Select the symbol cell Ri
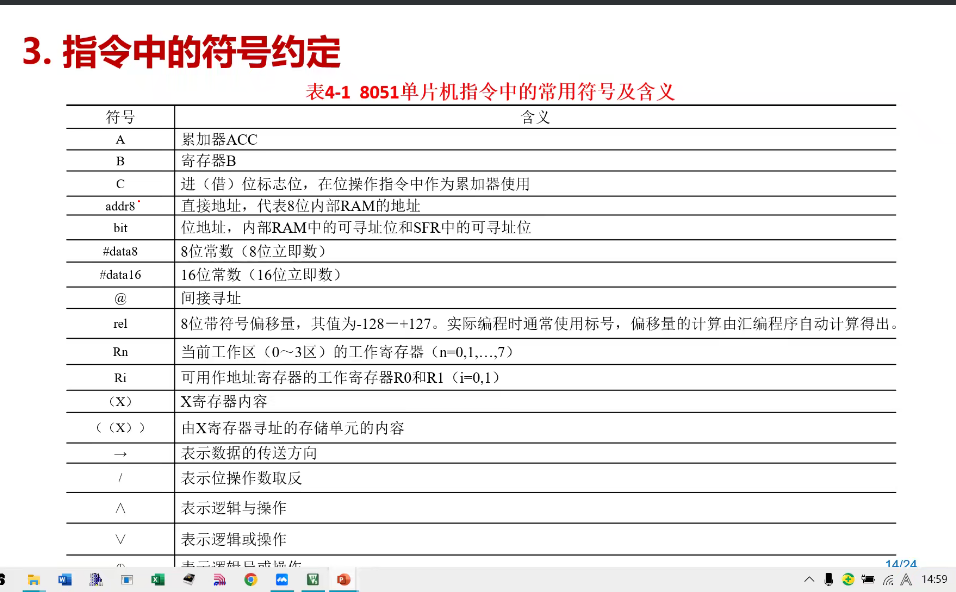Viewport: 956px width, 592px height. click(x=120, y=377)
